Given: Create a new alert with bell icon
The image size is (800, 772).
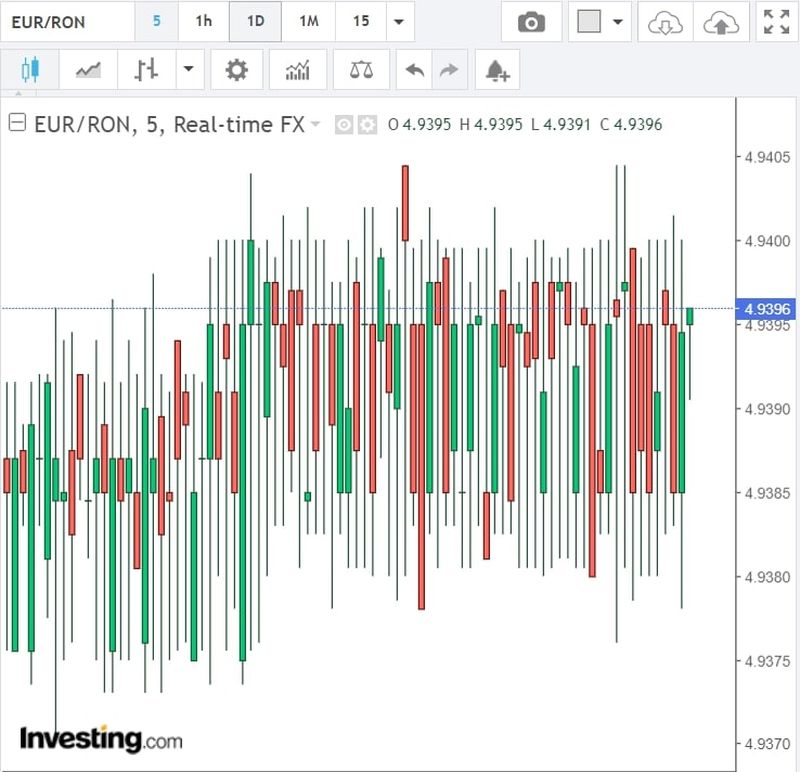Looking at the screenshot, I should tap(497, 70).
